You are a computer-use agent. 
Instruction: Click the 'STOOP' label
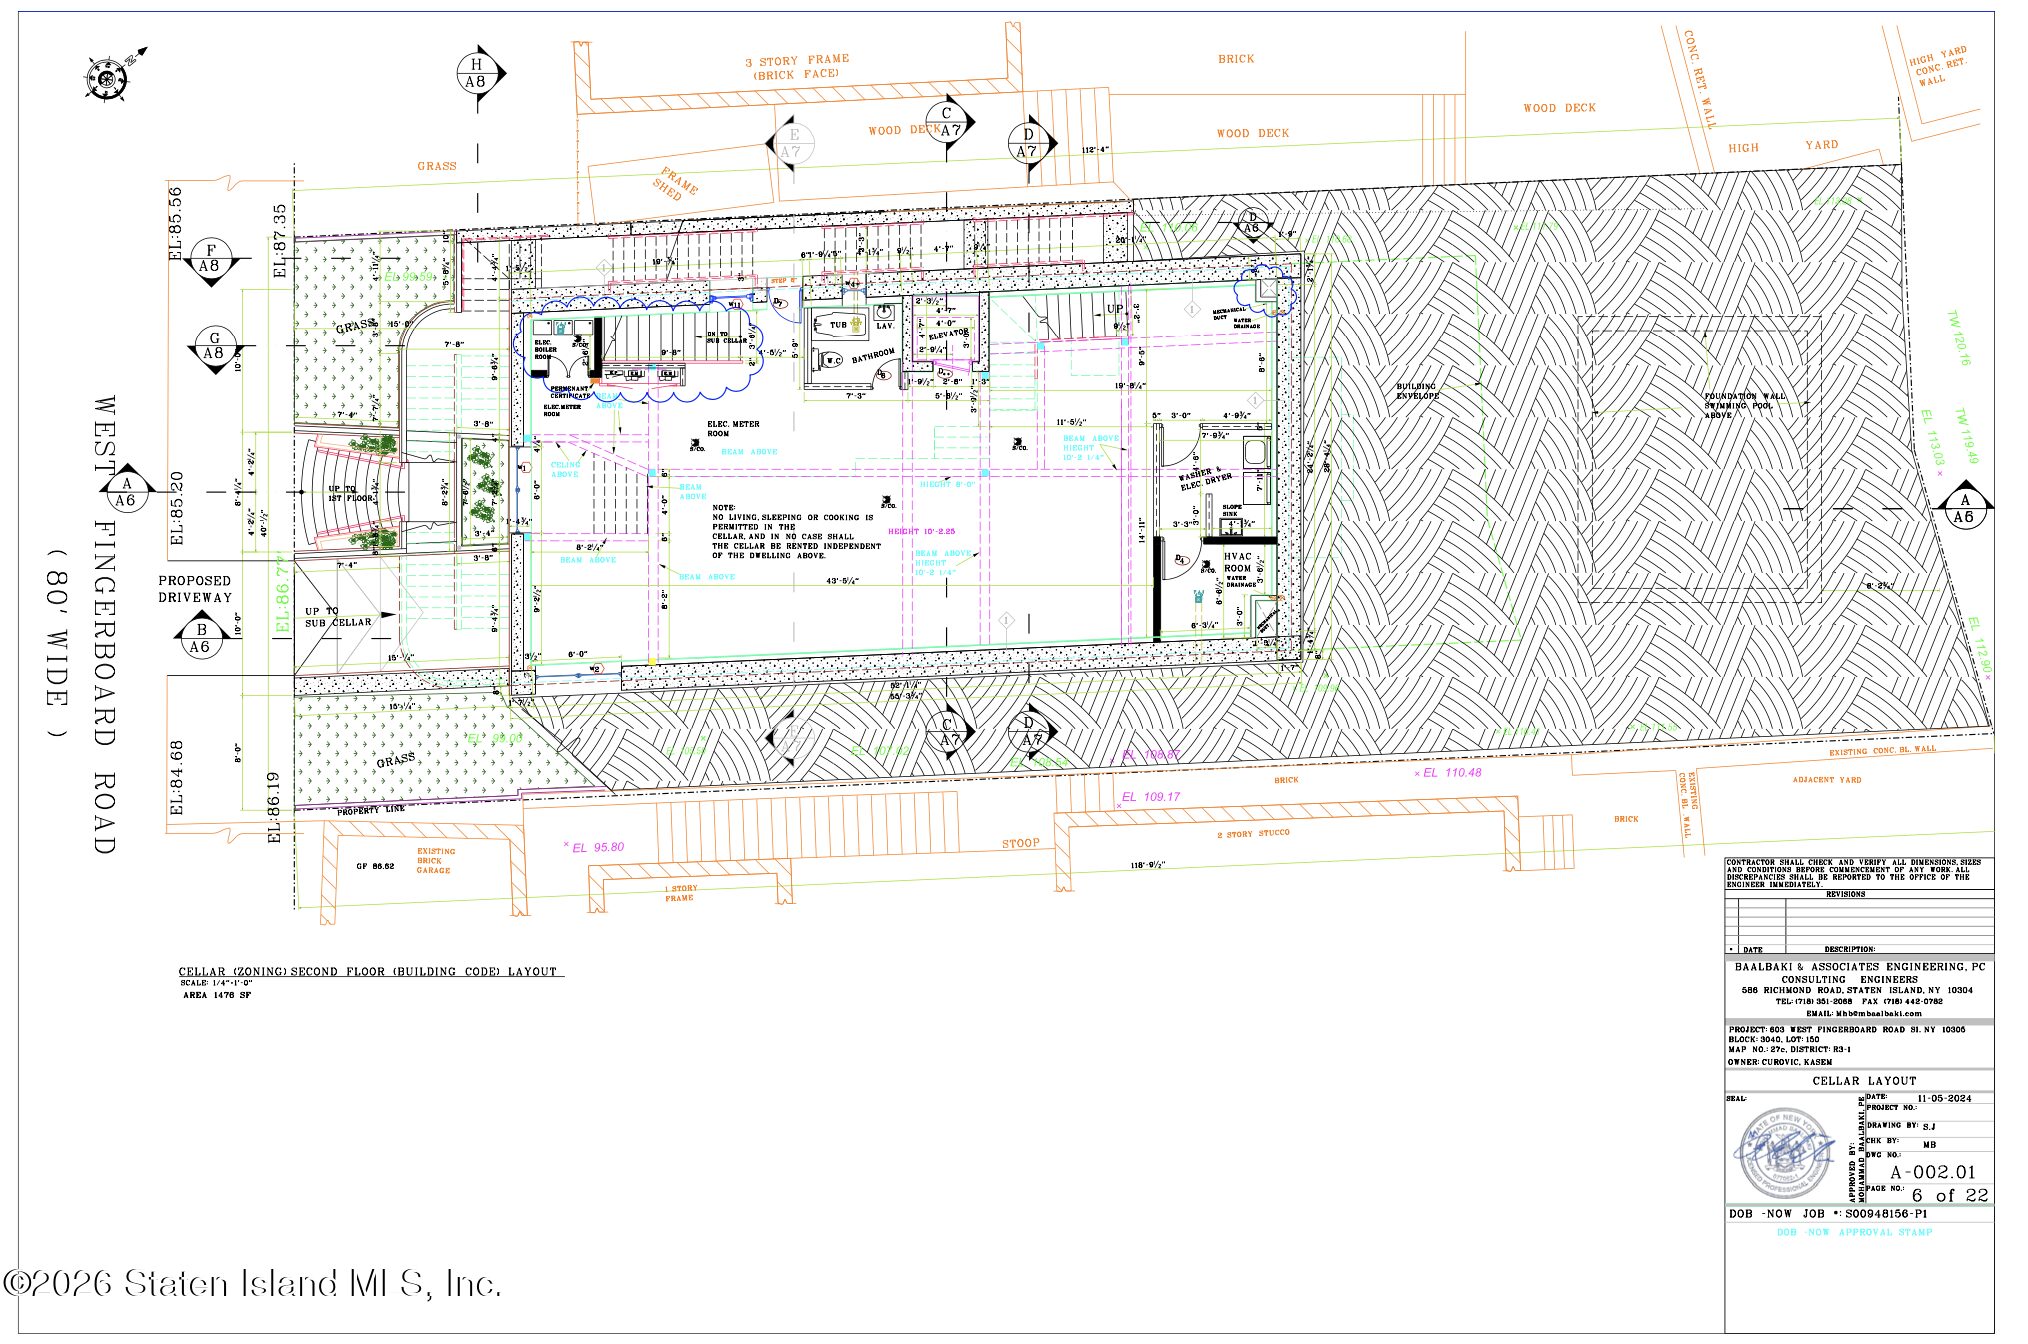pos(1021,844)
